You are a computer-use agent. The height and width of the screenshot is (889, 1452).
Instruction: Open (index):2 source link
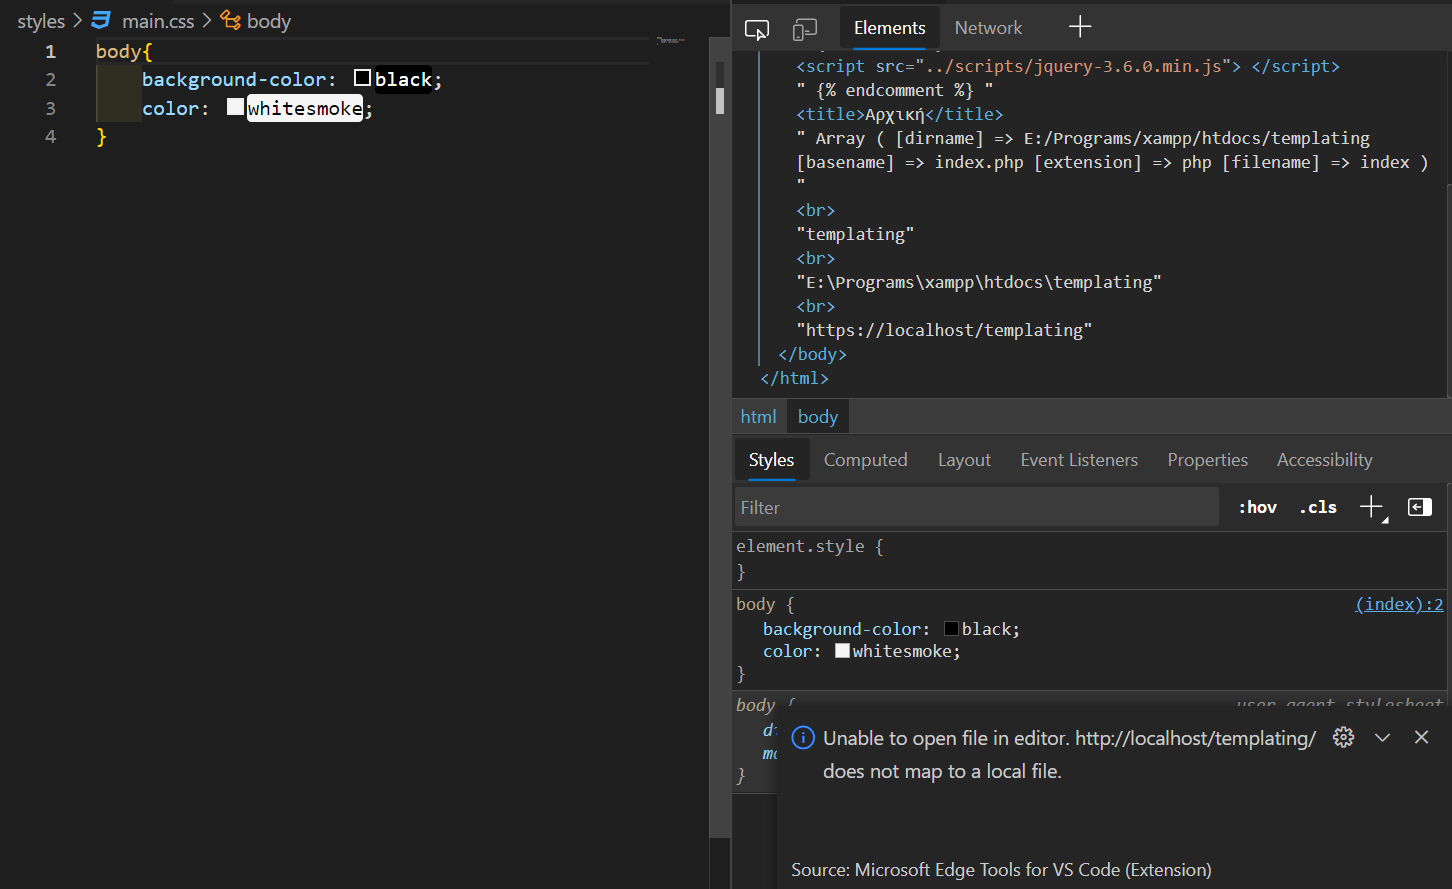[1399, 604]
